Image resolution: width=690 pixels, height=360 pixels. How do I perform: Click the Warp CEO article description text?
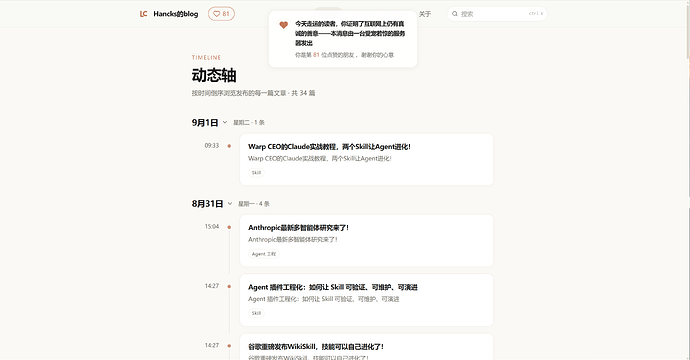click(319, 158)
